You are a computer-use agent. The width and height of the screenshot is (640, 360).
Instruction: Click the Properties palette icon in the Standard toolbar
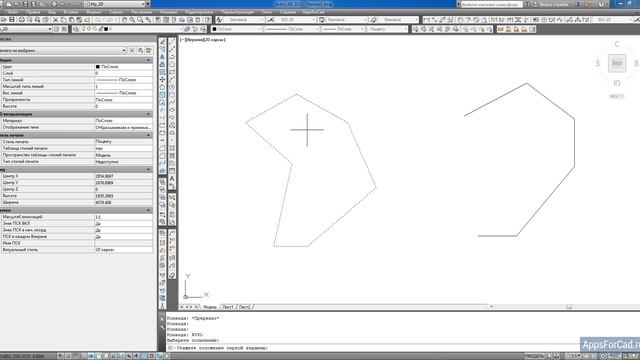pos(158,20)
